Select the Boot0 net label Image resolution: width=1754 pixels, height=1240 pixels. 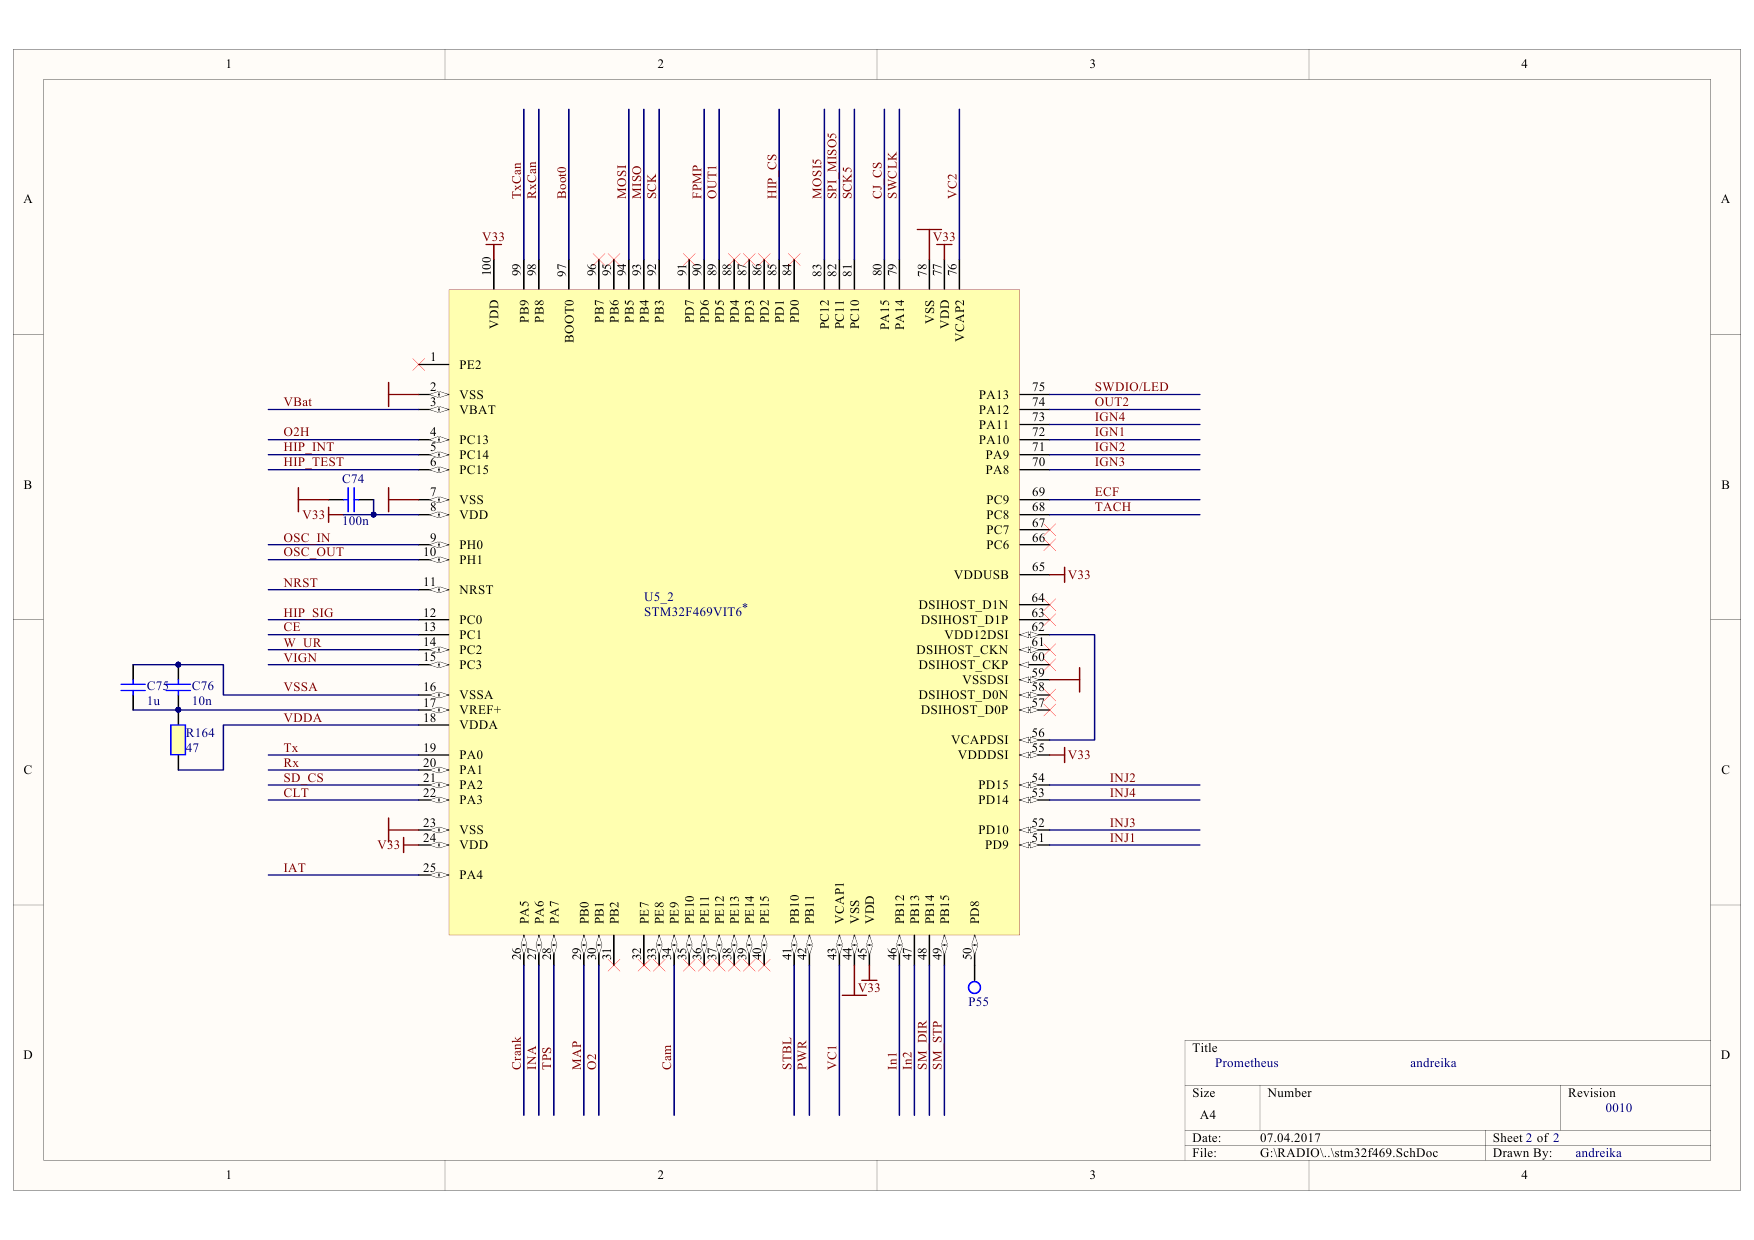(562, 183)
